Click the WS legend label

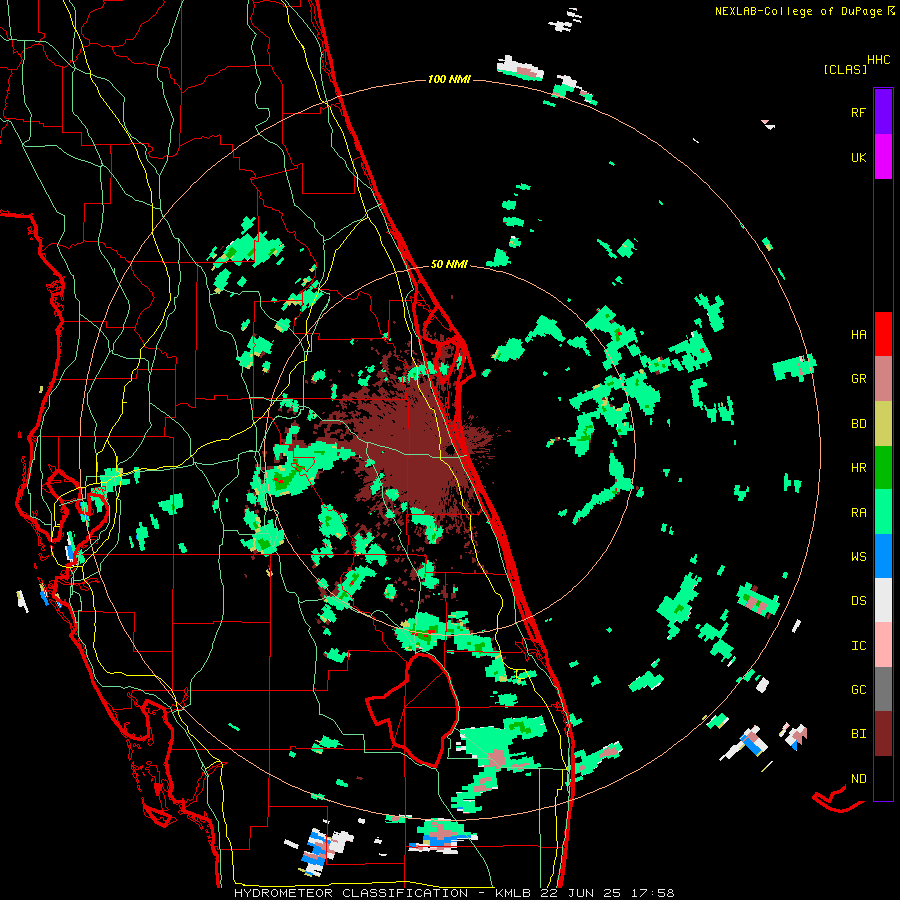point(858,557)
